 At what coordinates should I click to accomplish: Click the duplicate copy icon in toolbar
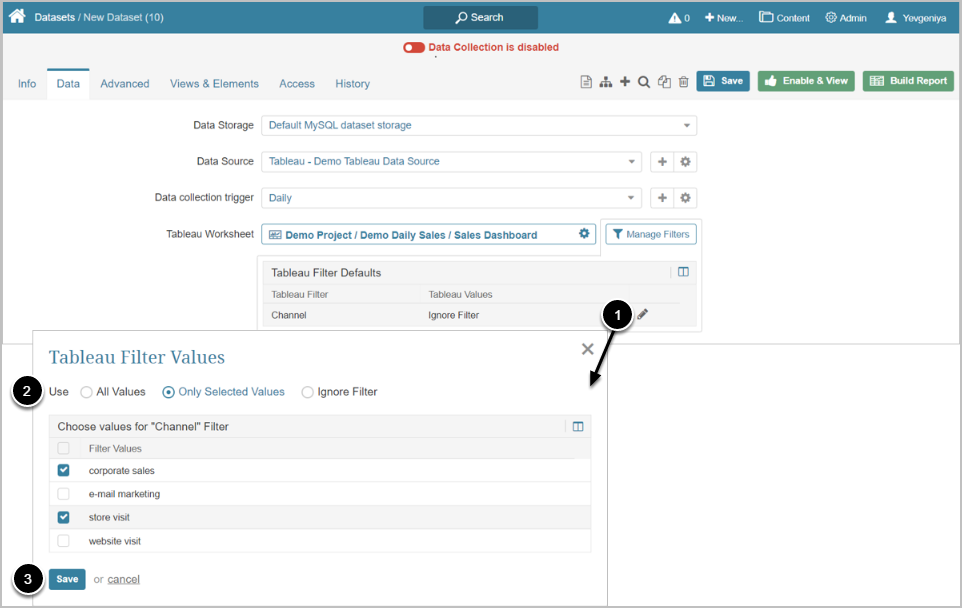[x=664, y=82]
